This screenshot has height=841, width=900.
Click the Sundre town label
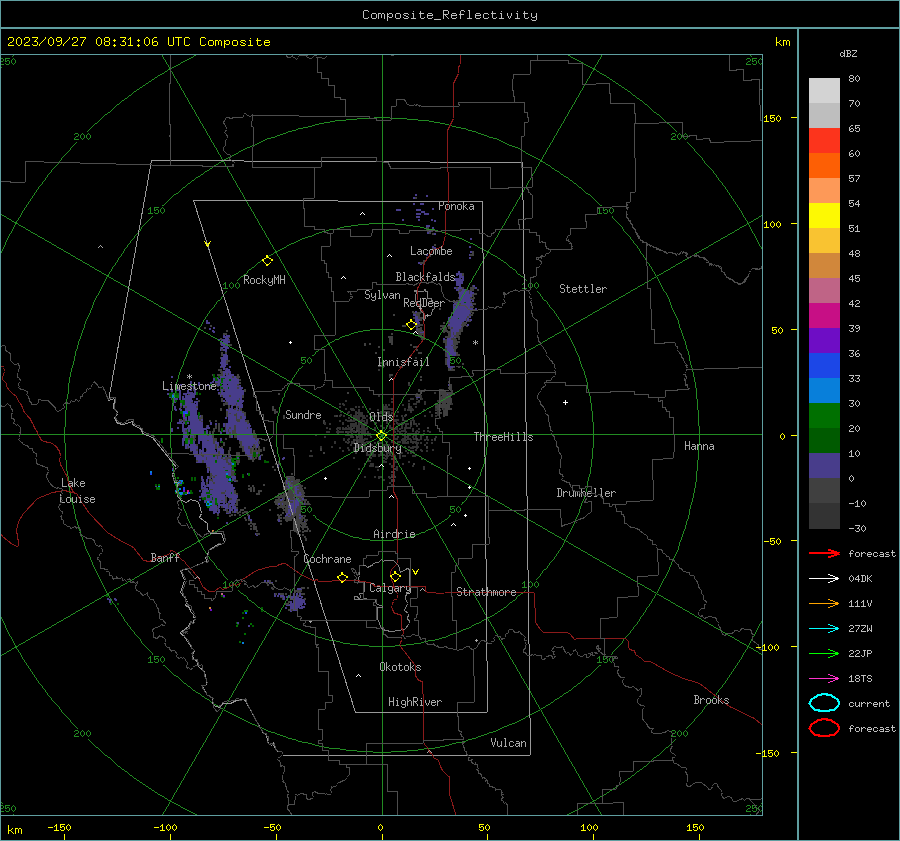coord(303,414)
